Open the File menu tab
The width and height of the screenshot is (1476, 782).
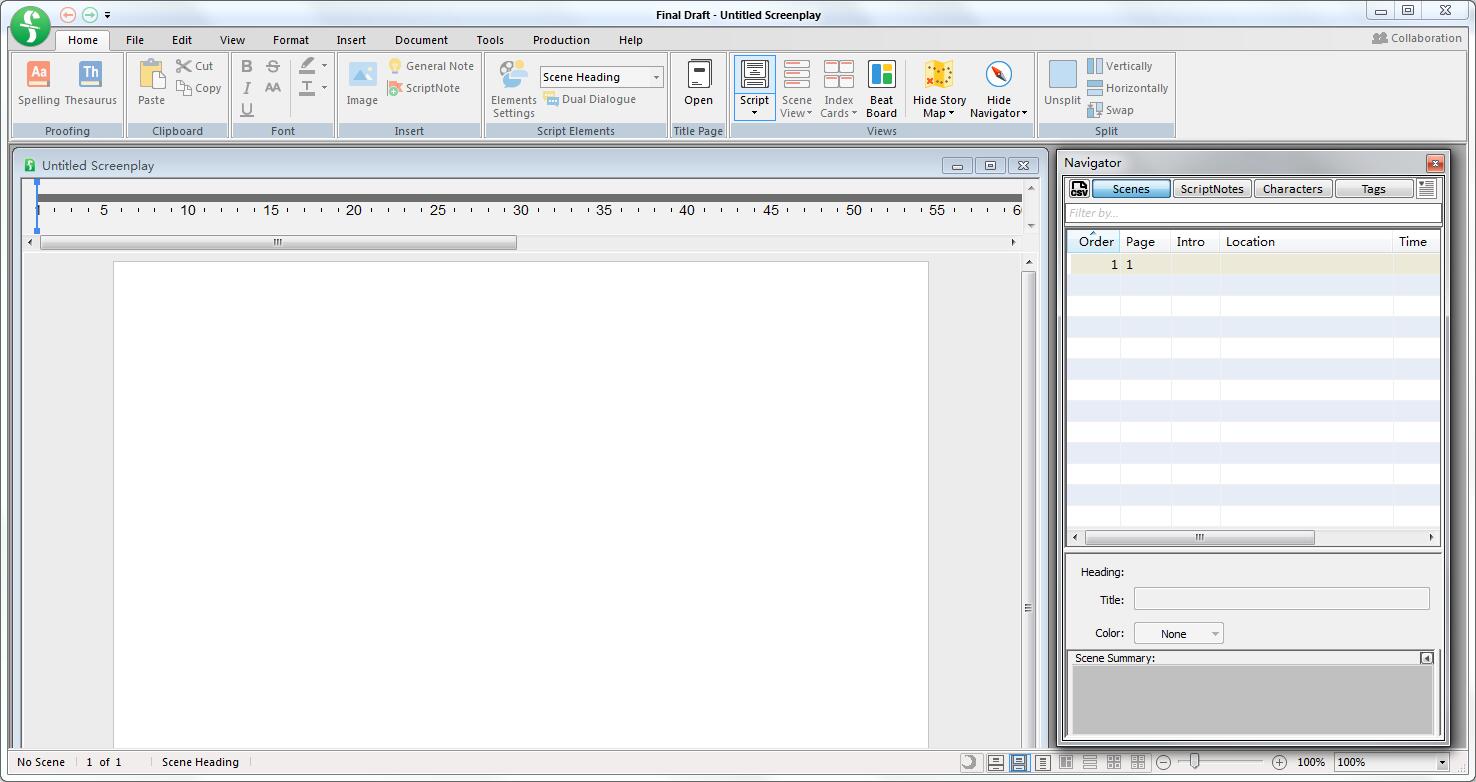135,40
